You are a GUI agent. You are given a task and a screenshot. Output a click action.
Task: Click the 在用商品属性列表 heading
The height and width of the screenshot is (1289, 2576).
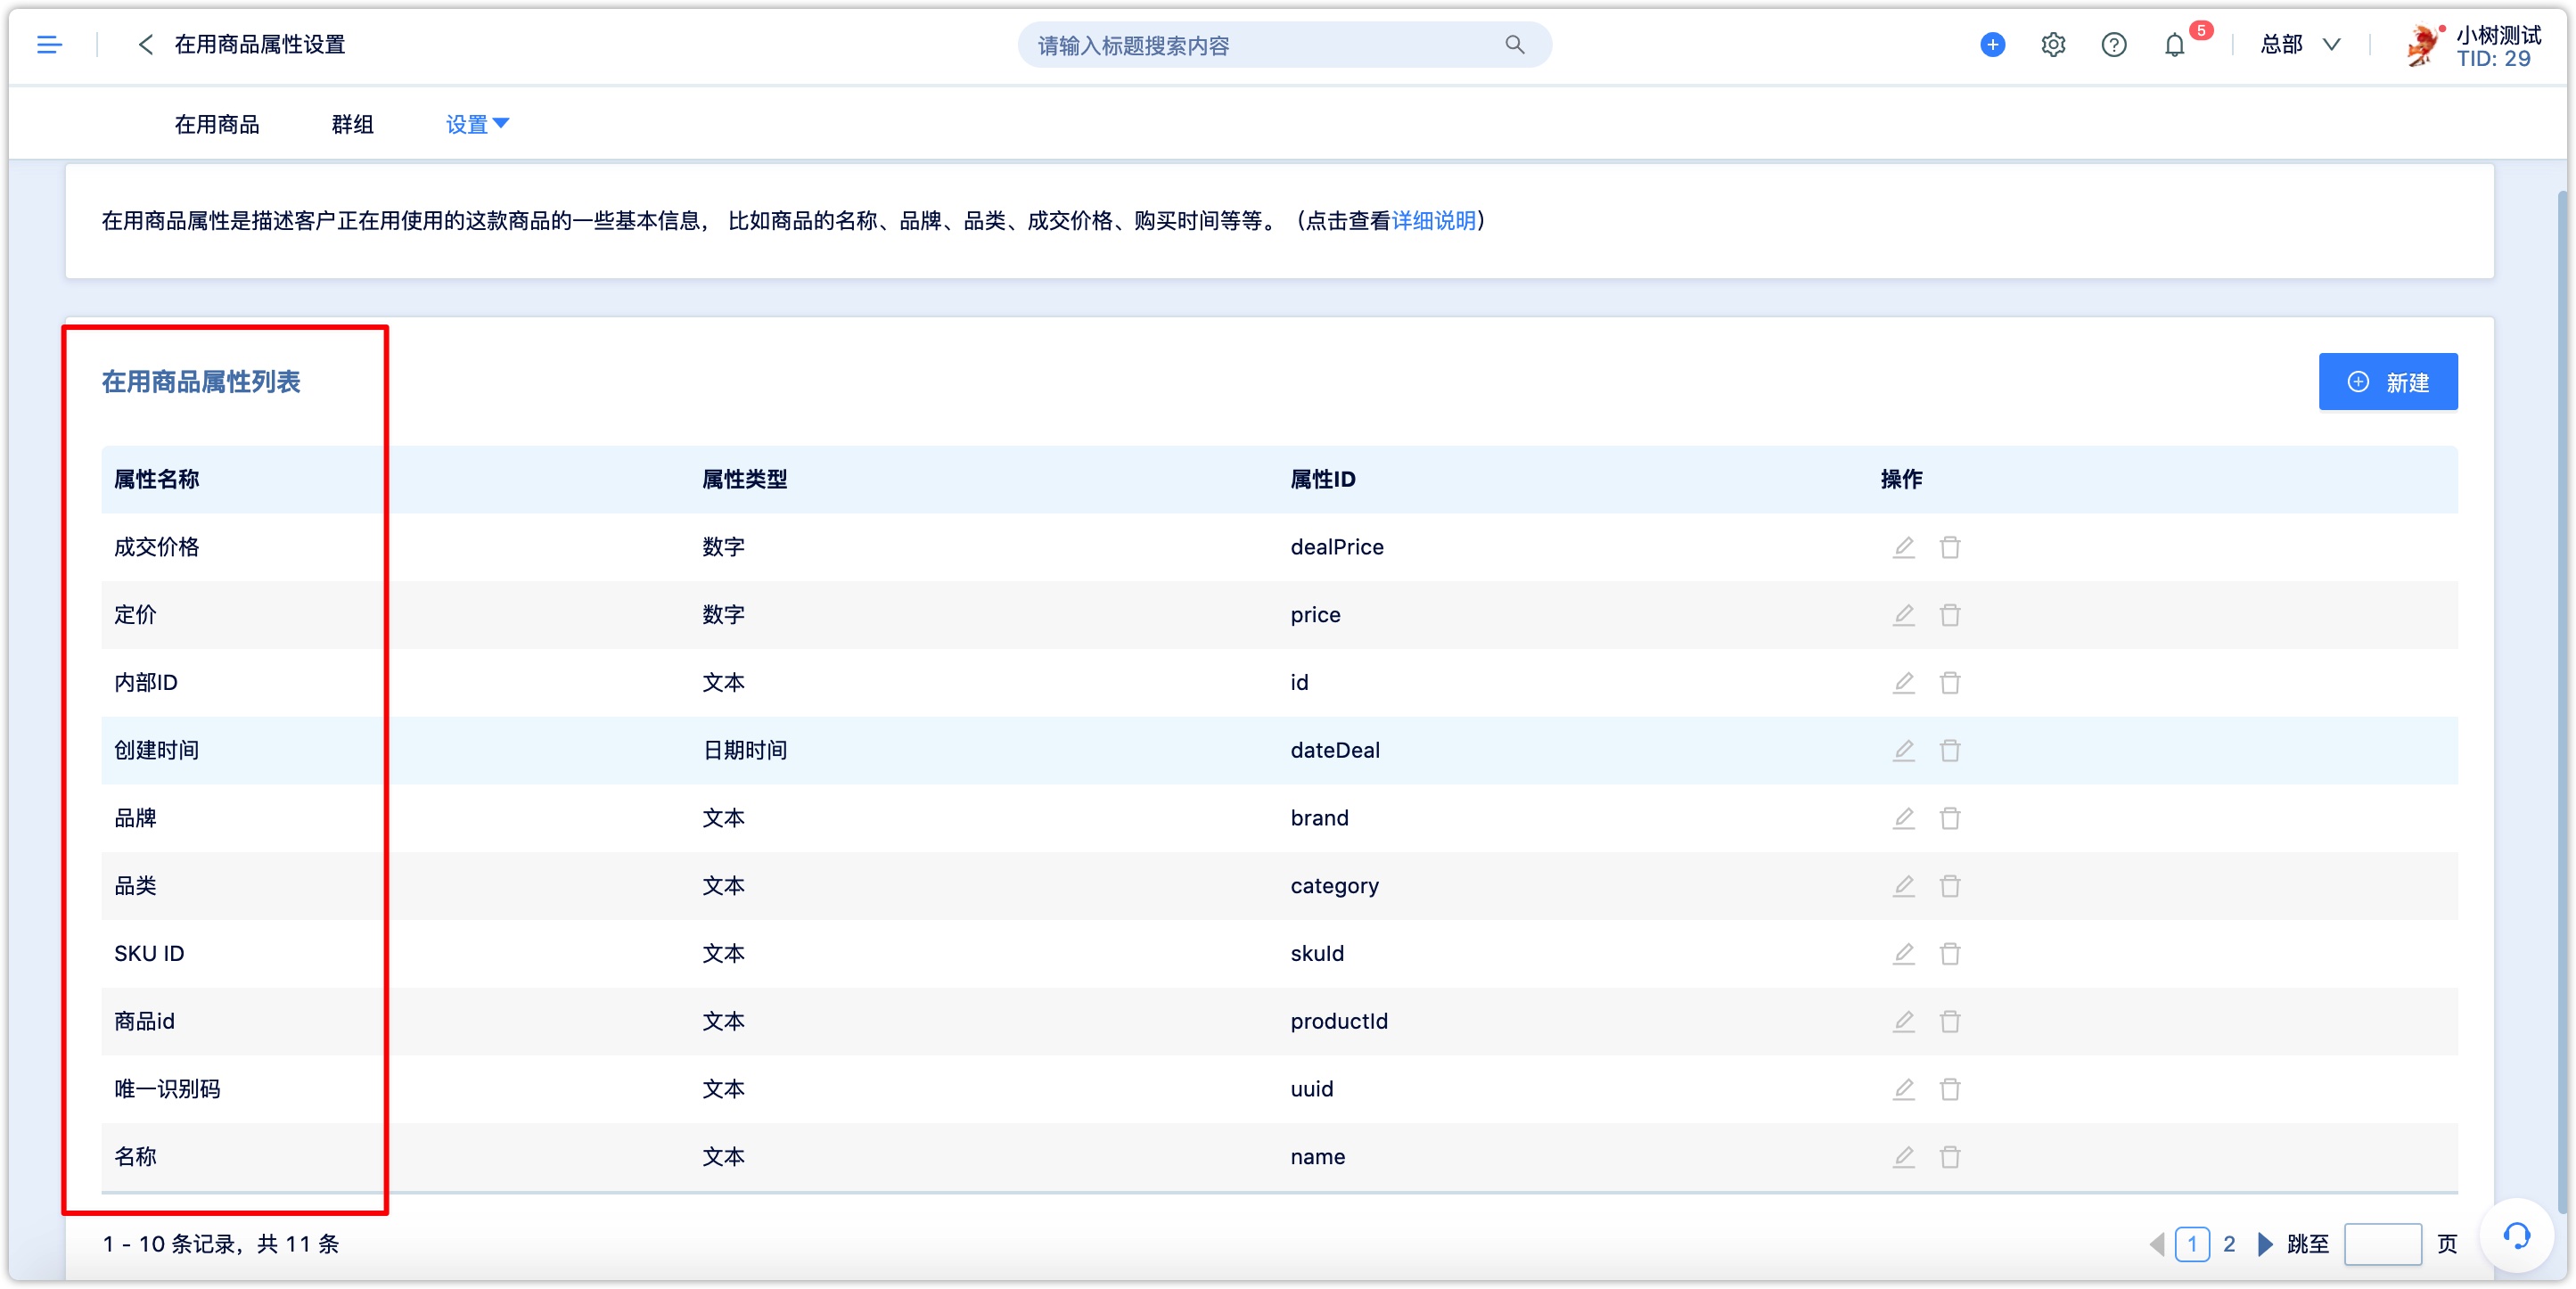coord(201,382)
